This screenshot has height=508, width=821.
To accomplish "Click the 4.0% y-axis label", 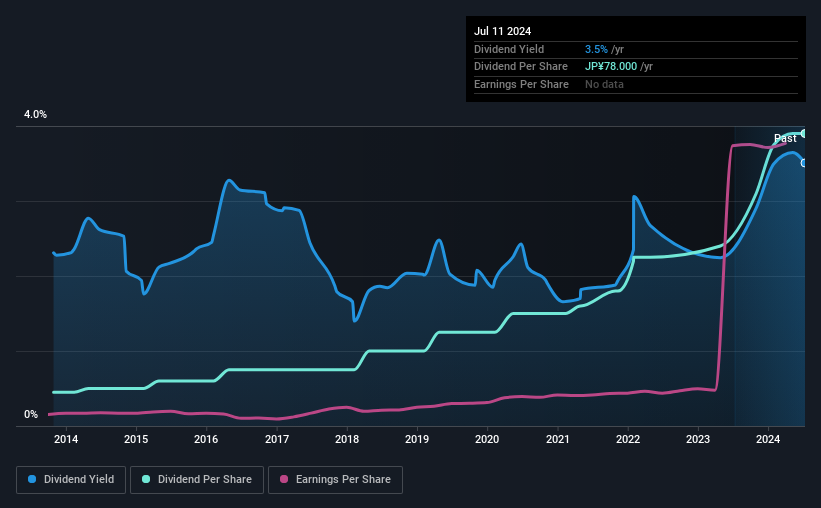I will coord(35,114).
